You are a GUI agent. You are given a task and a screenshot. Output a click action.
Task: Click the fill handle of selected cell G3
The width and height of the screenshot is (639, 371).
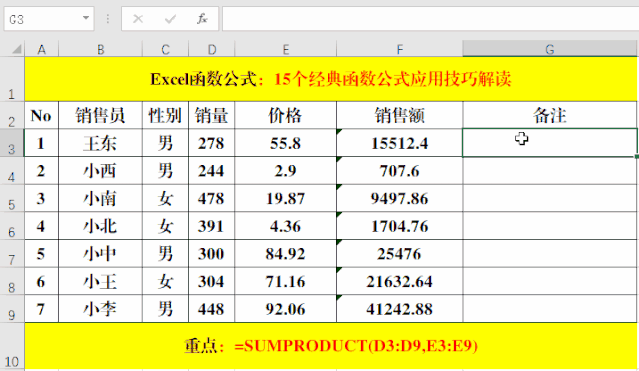click(x=637, y=157)
